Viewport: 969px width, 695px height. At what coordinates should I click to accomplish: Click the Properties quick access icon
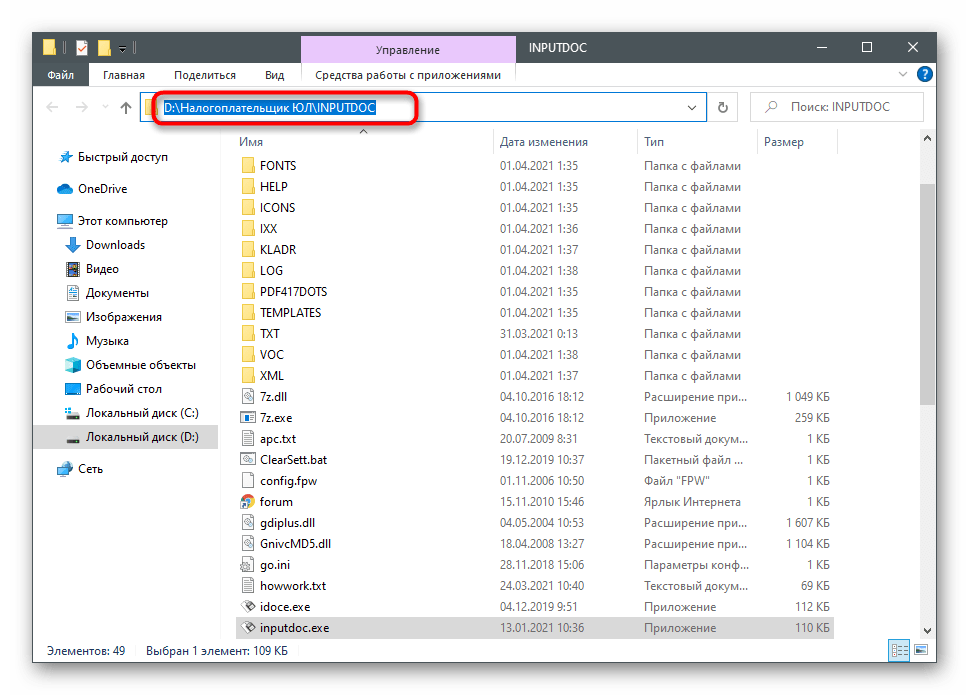tap(82, 48)
